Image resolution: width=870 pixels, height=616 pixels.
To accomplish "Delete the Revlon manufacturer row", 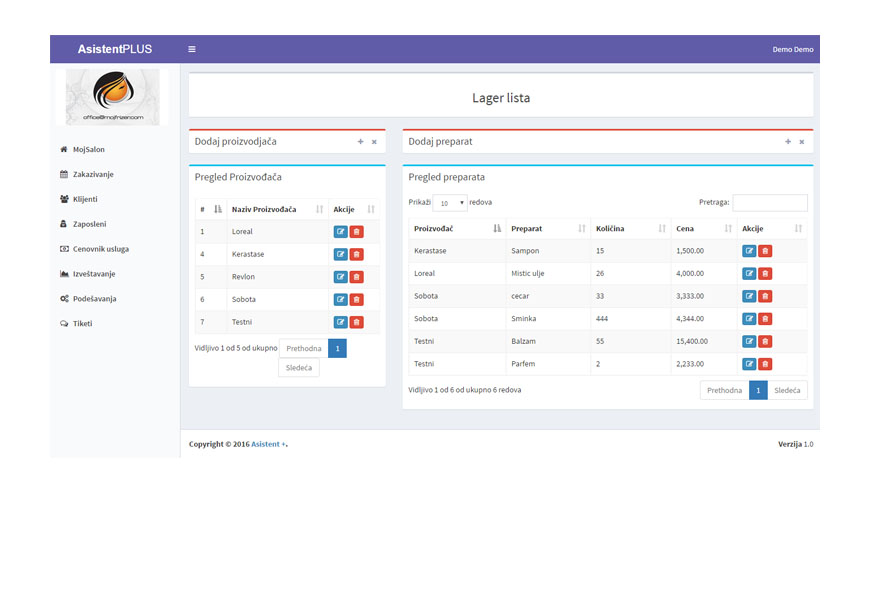I will coord(357,277).
